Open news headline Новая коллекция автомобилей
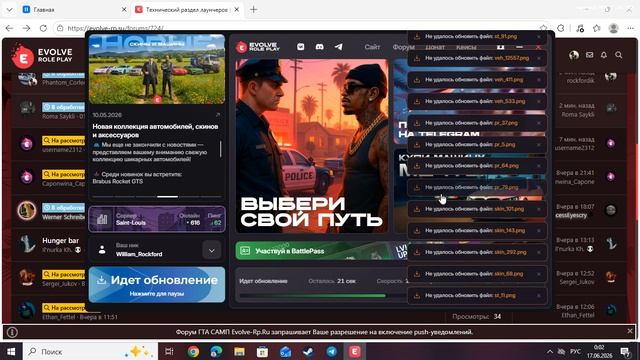Image resolution: width=640 pixels, height=360 pixels. [155, 131]
